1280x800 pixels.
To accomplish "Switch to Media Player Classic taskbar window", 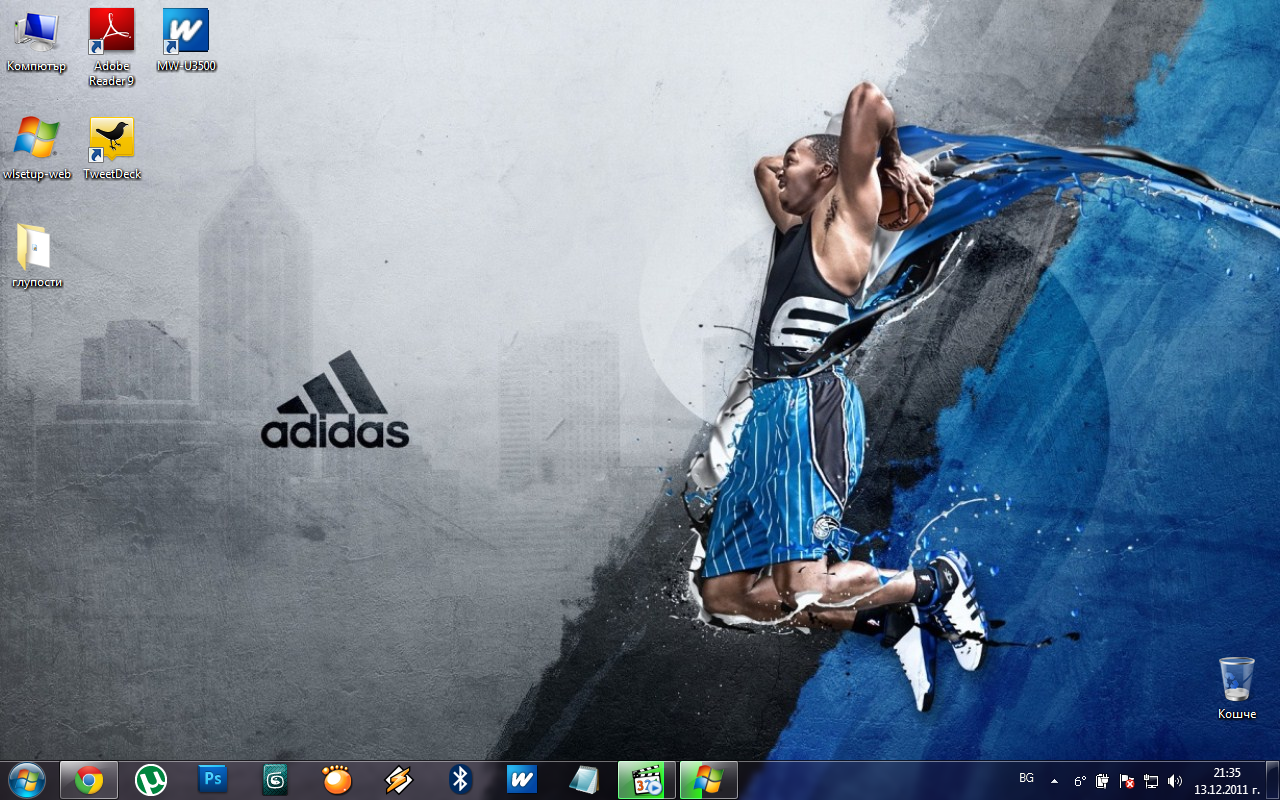I will point(647,780).
